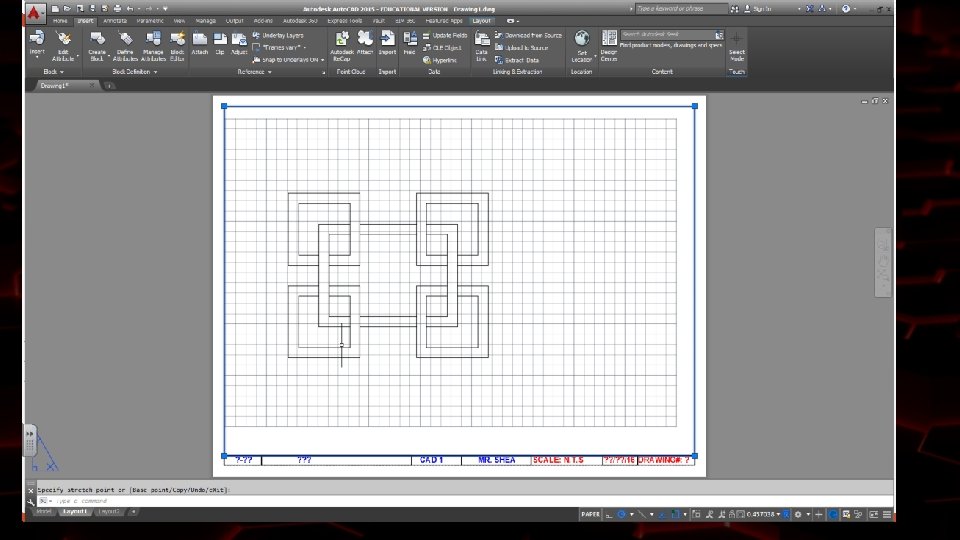Click the Insert block tool
This screenshot has width=960, height=540.
37,43
